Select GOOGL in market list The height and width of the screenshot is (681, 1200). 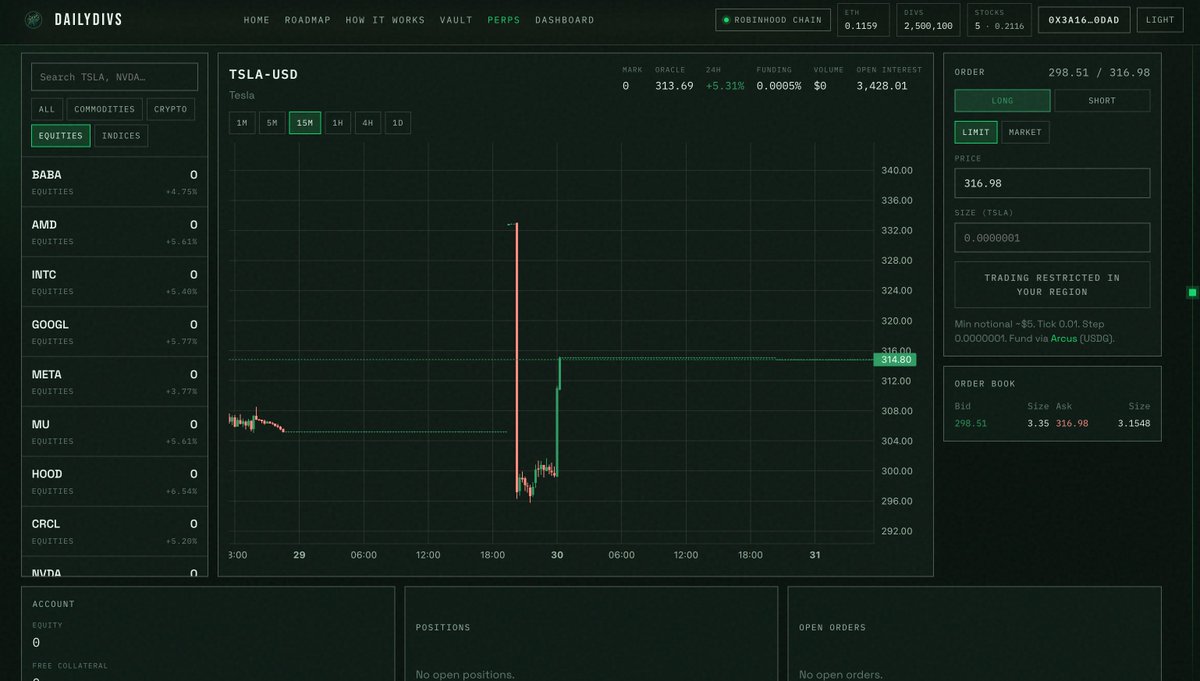pyautogui.click(x=114, y=331)
